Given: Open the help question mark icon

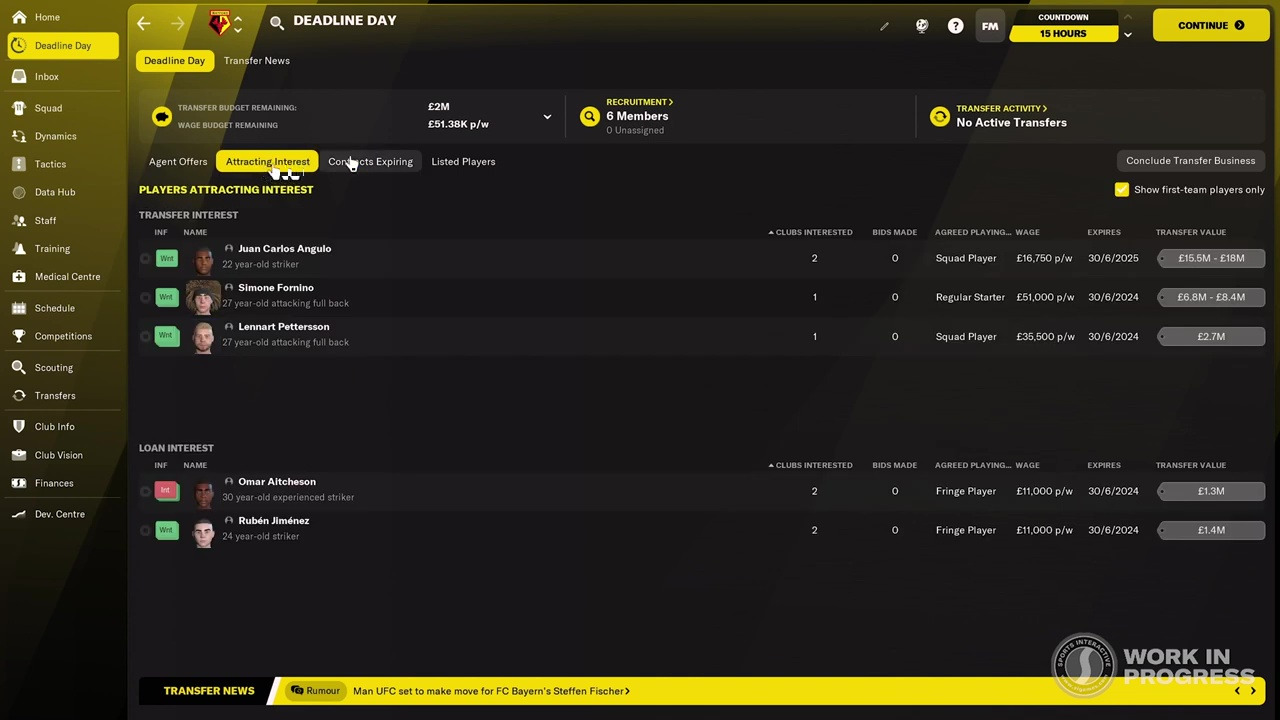Looking at the screenshot, I should click(x=955, y=26).
